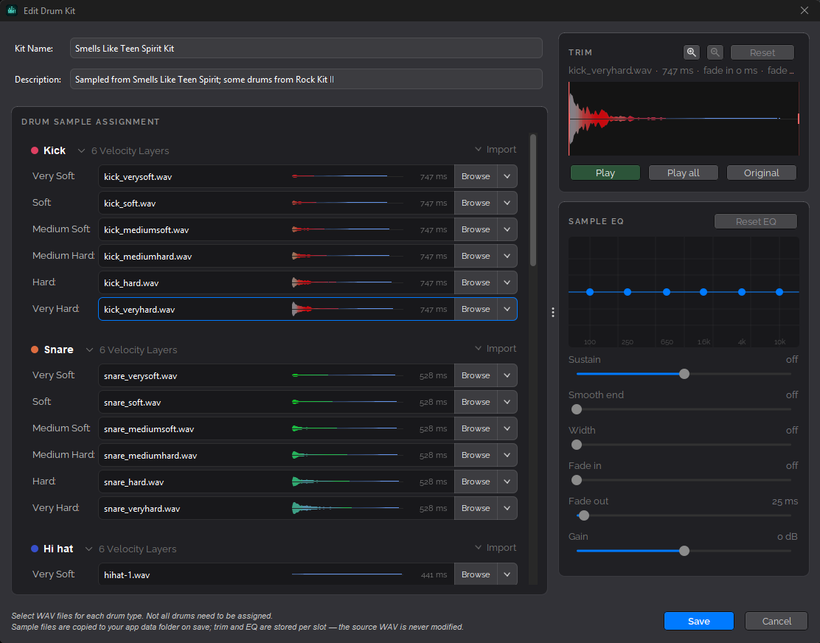Click the panel splitter dots handle
Viewport: 820px width, 643px height.
(553, 312)
